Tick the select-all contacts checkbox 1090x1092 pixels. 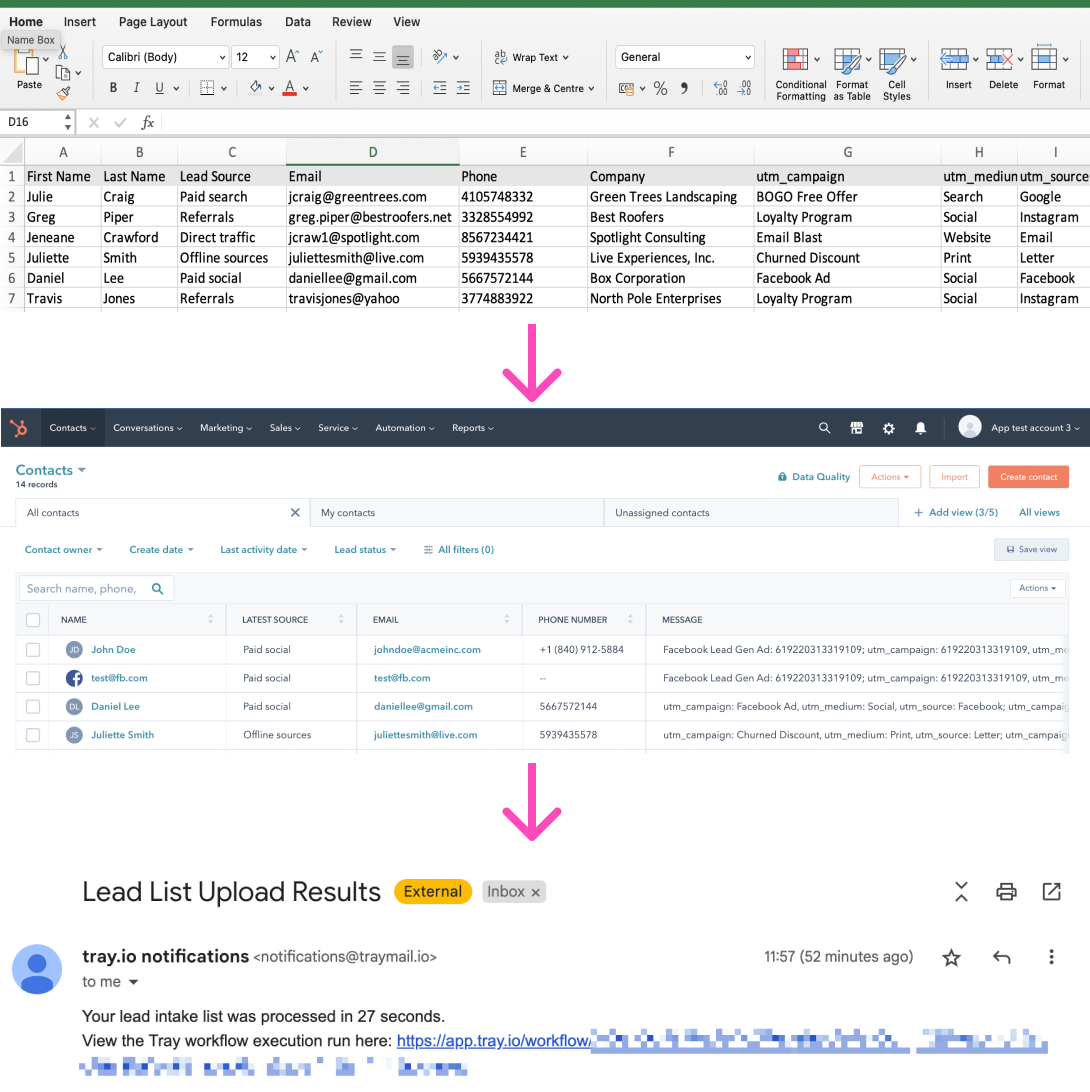[x=33, y=620]
